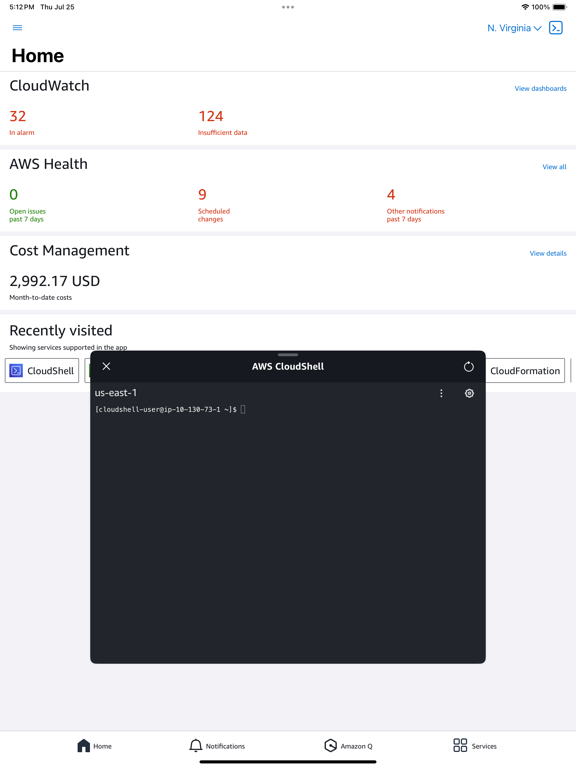Open View details for Cost Management

[548, 253]
